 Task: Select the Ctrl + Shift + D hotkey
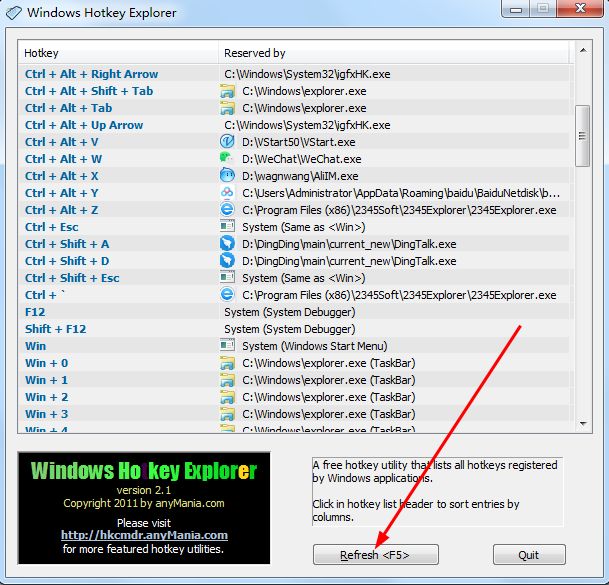point(67,261)
